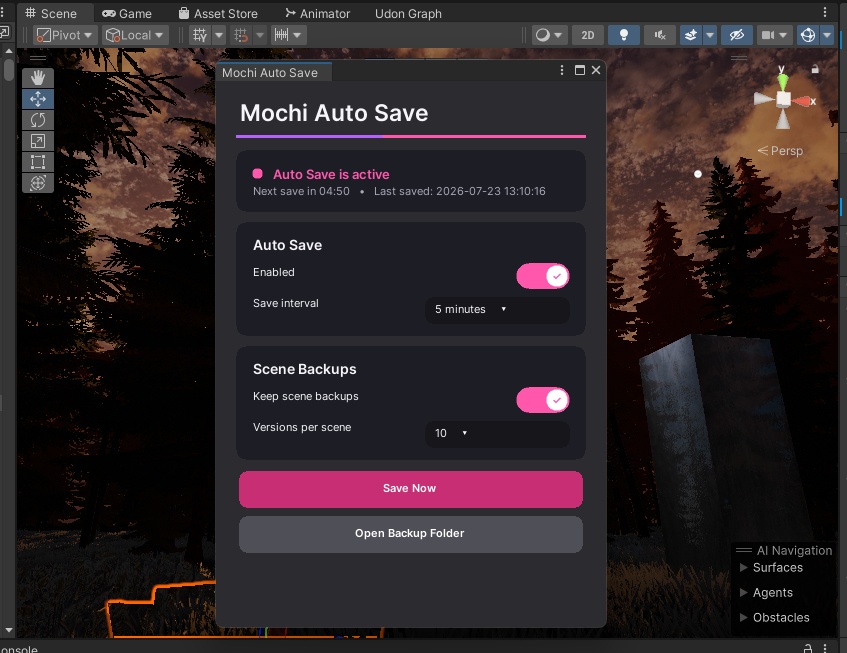The image size is (847, 653).
Task: Open the draw mode shading dropdown
Action: pyautogui.click(x=549, y=35)
